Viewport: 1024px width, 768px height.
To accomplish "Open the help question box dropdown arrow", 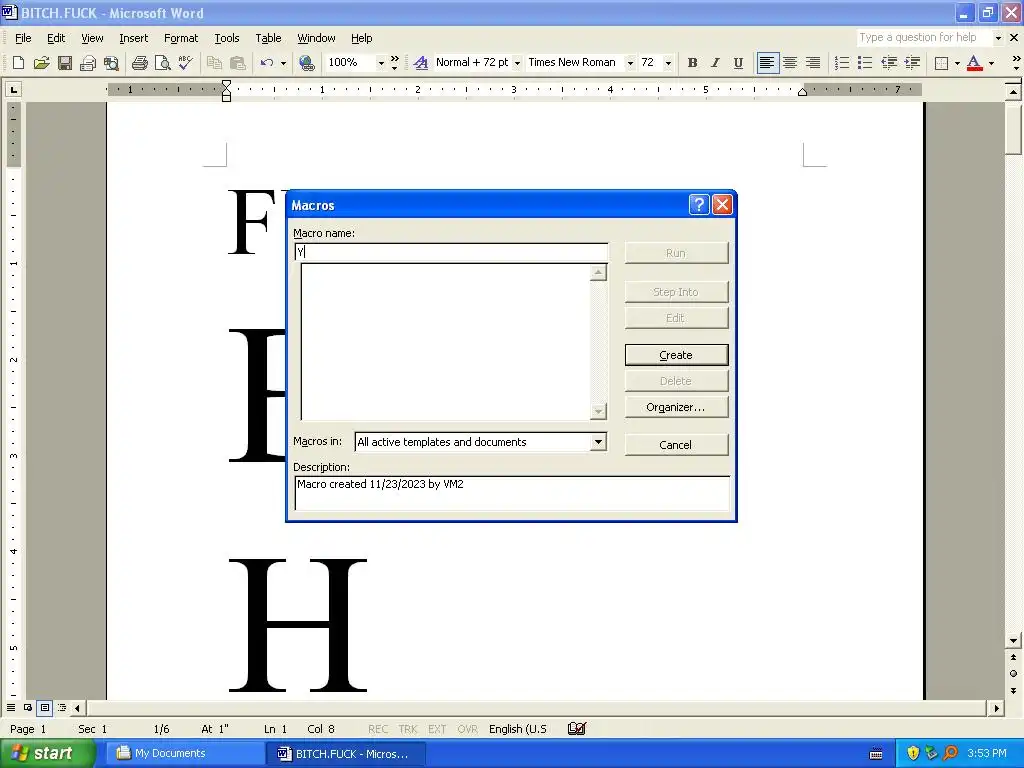I will click(x=998, y=38).
